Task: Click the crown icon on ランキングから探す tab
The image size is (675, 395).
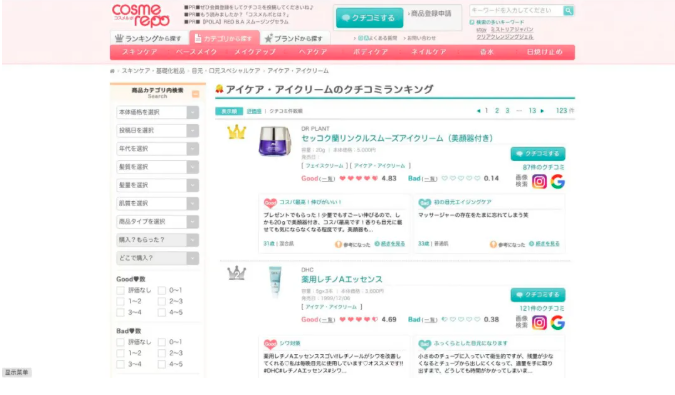Action: 119,38
